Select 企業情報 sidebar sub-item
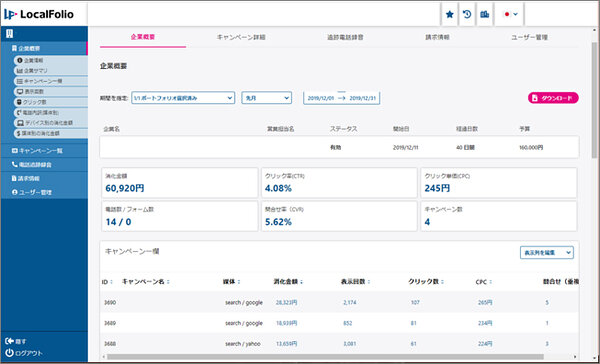Viewport: 600px width, 364px height. pos(51,60)
